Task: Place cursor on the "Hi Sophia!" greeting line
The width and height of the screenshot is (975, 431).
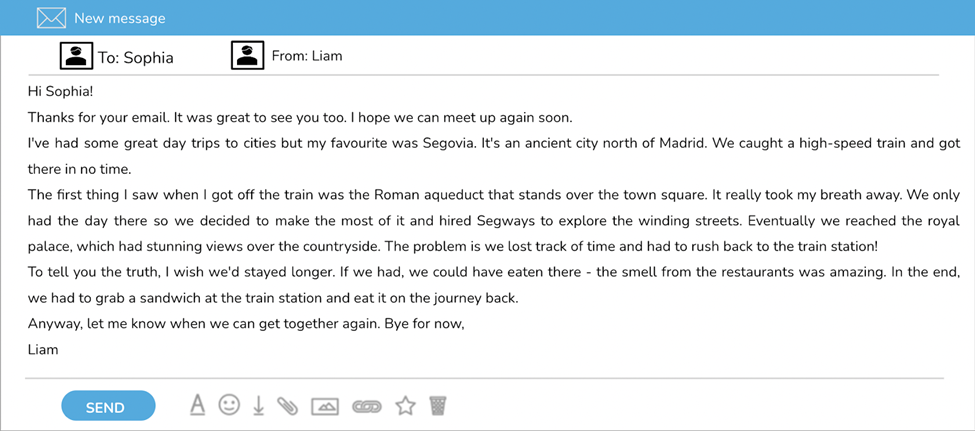Action: click(x=60, y=91)
